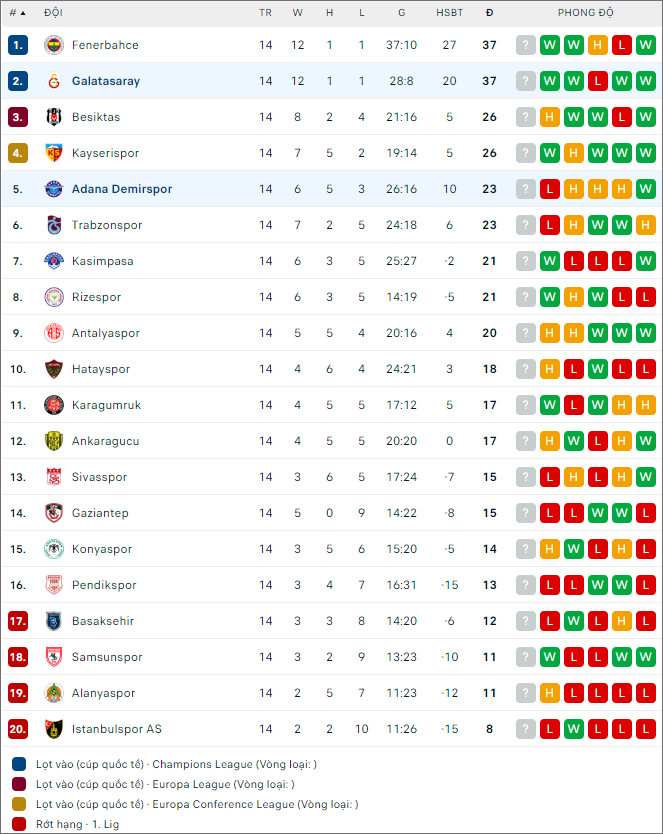The height and width of the screenshot is (834, 663).
Task: Click the Kayserispor club badge
Action: click(x=54, y=153)
